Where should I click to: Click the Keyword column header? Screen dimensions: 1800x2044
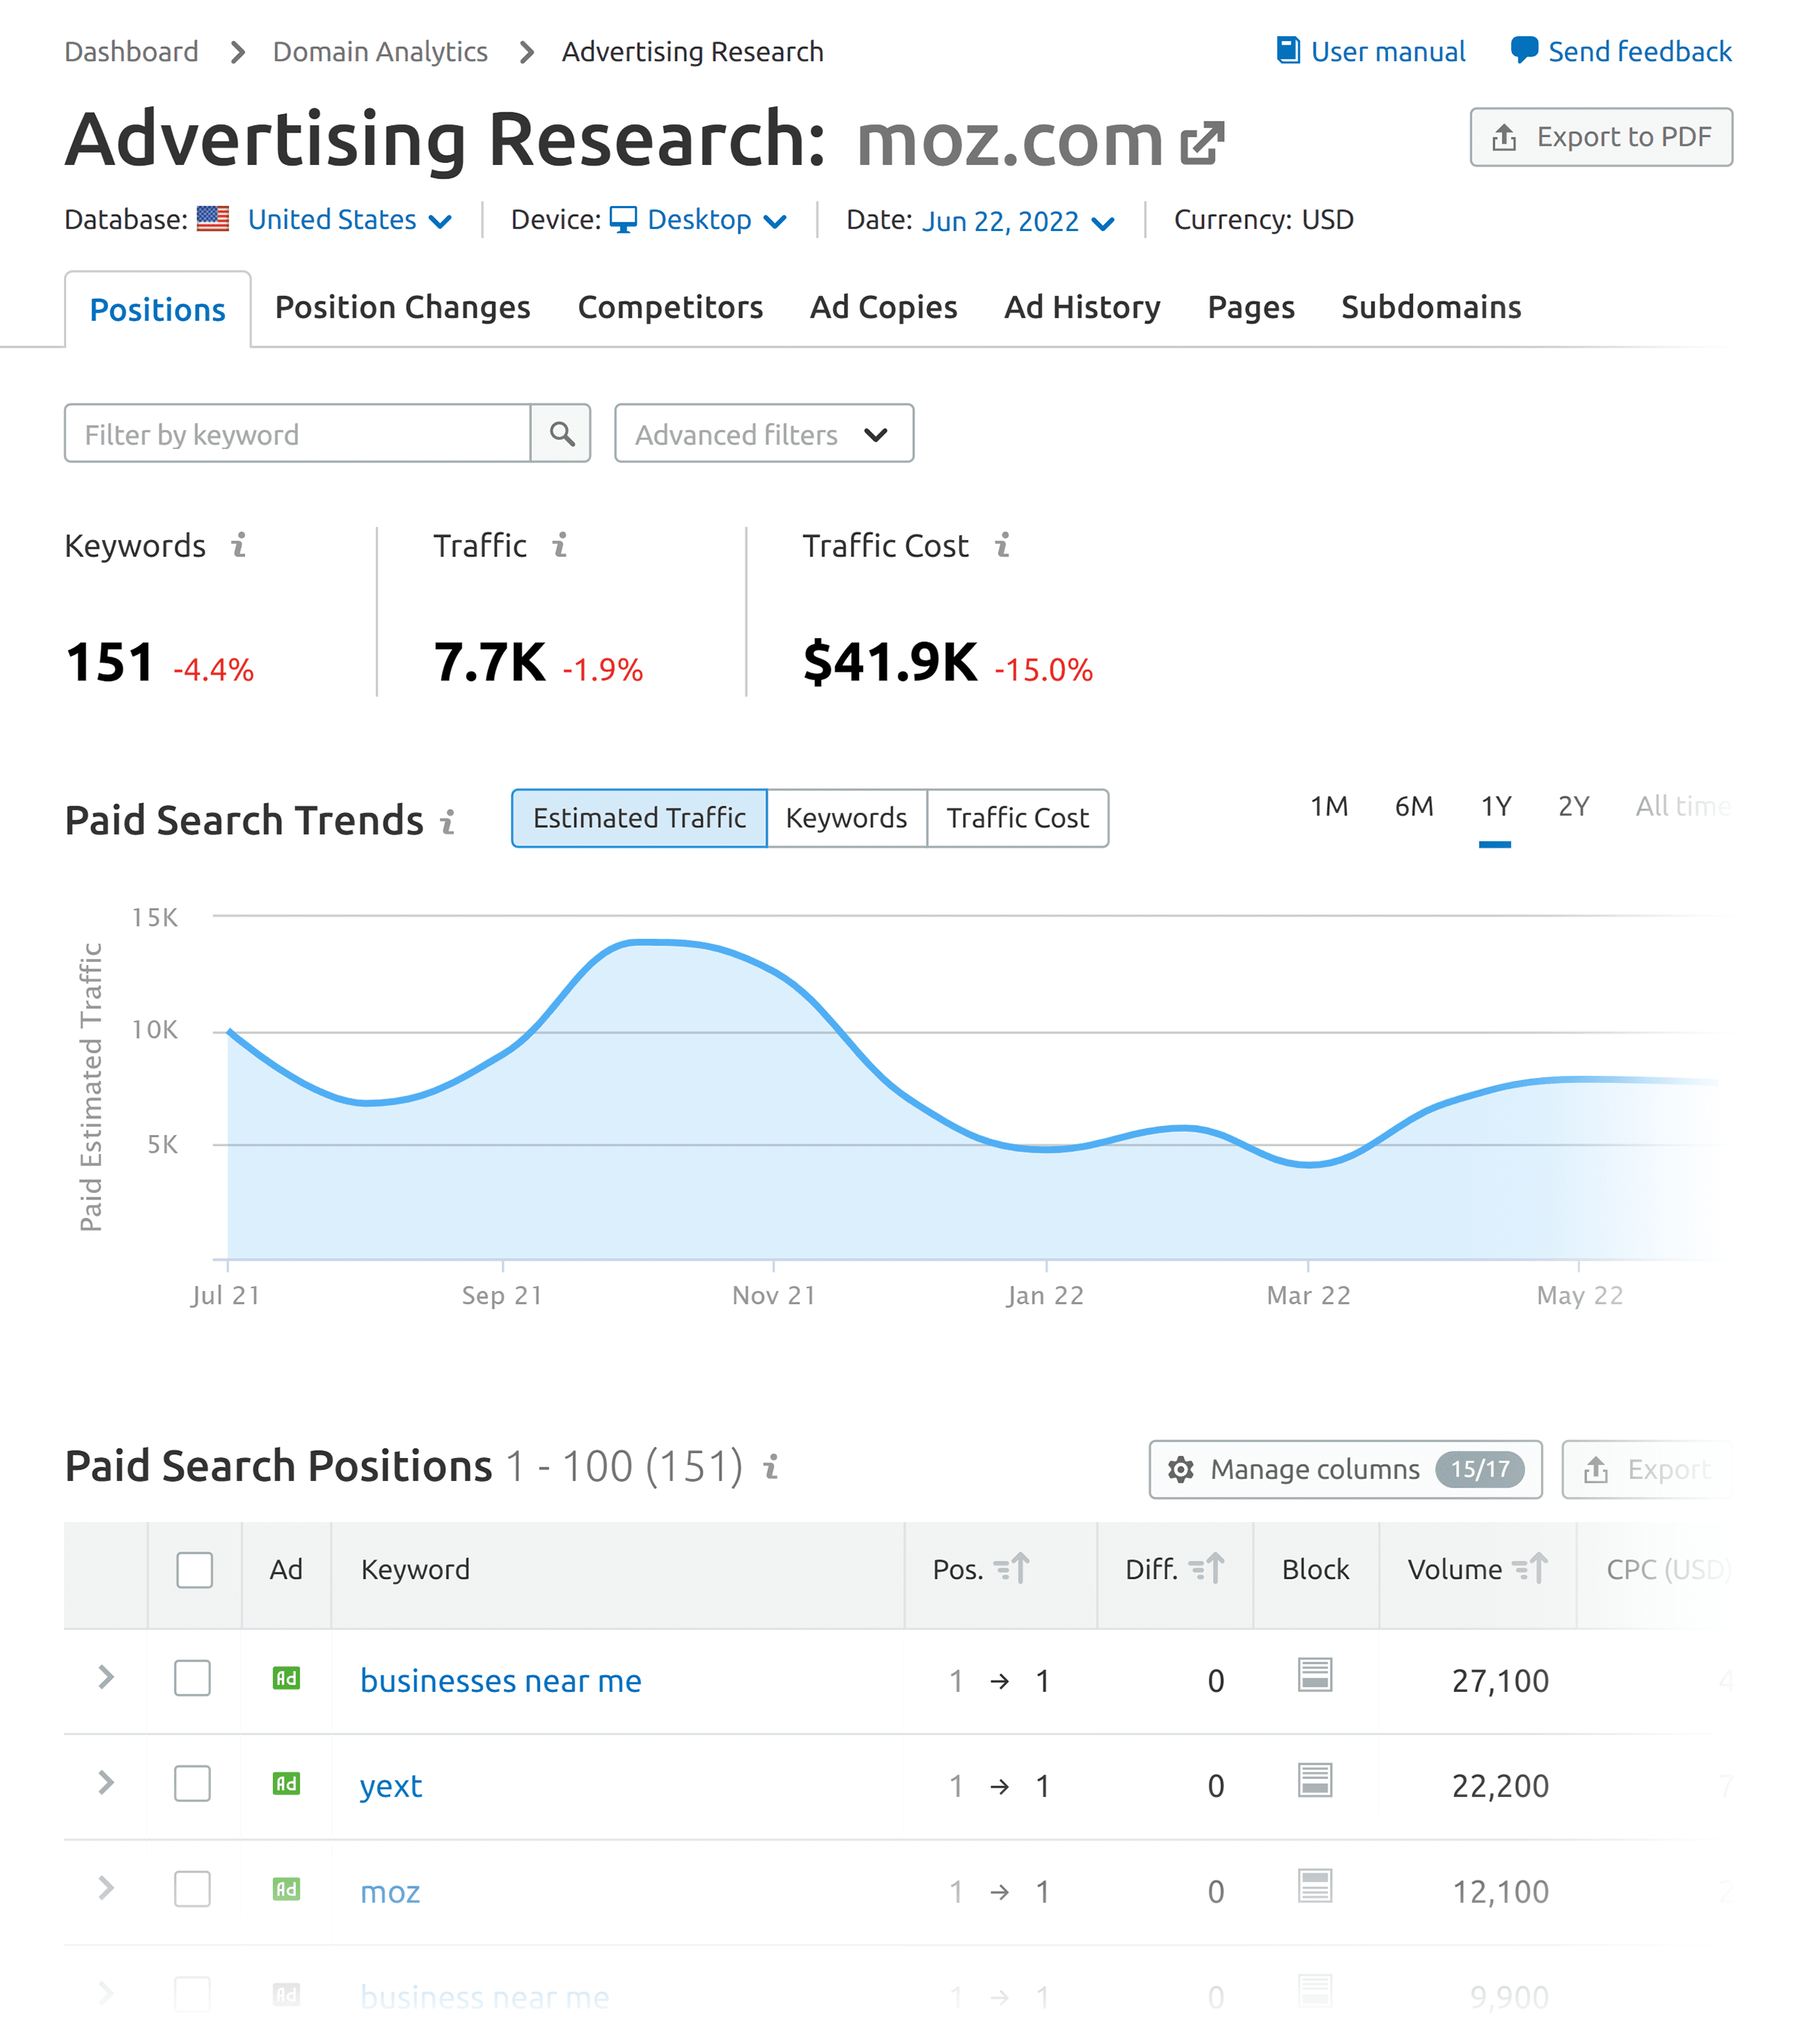coord(415,1570)
